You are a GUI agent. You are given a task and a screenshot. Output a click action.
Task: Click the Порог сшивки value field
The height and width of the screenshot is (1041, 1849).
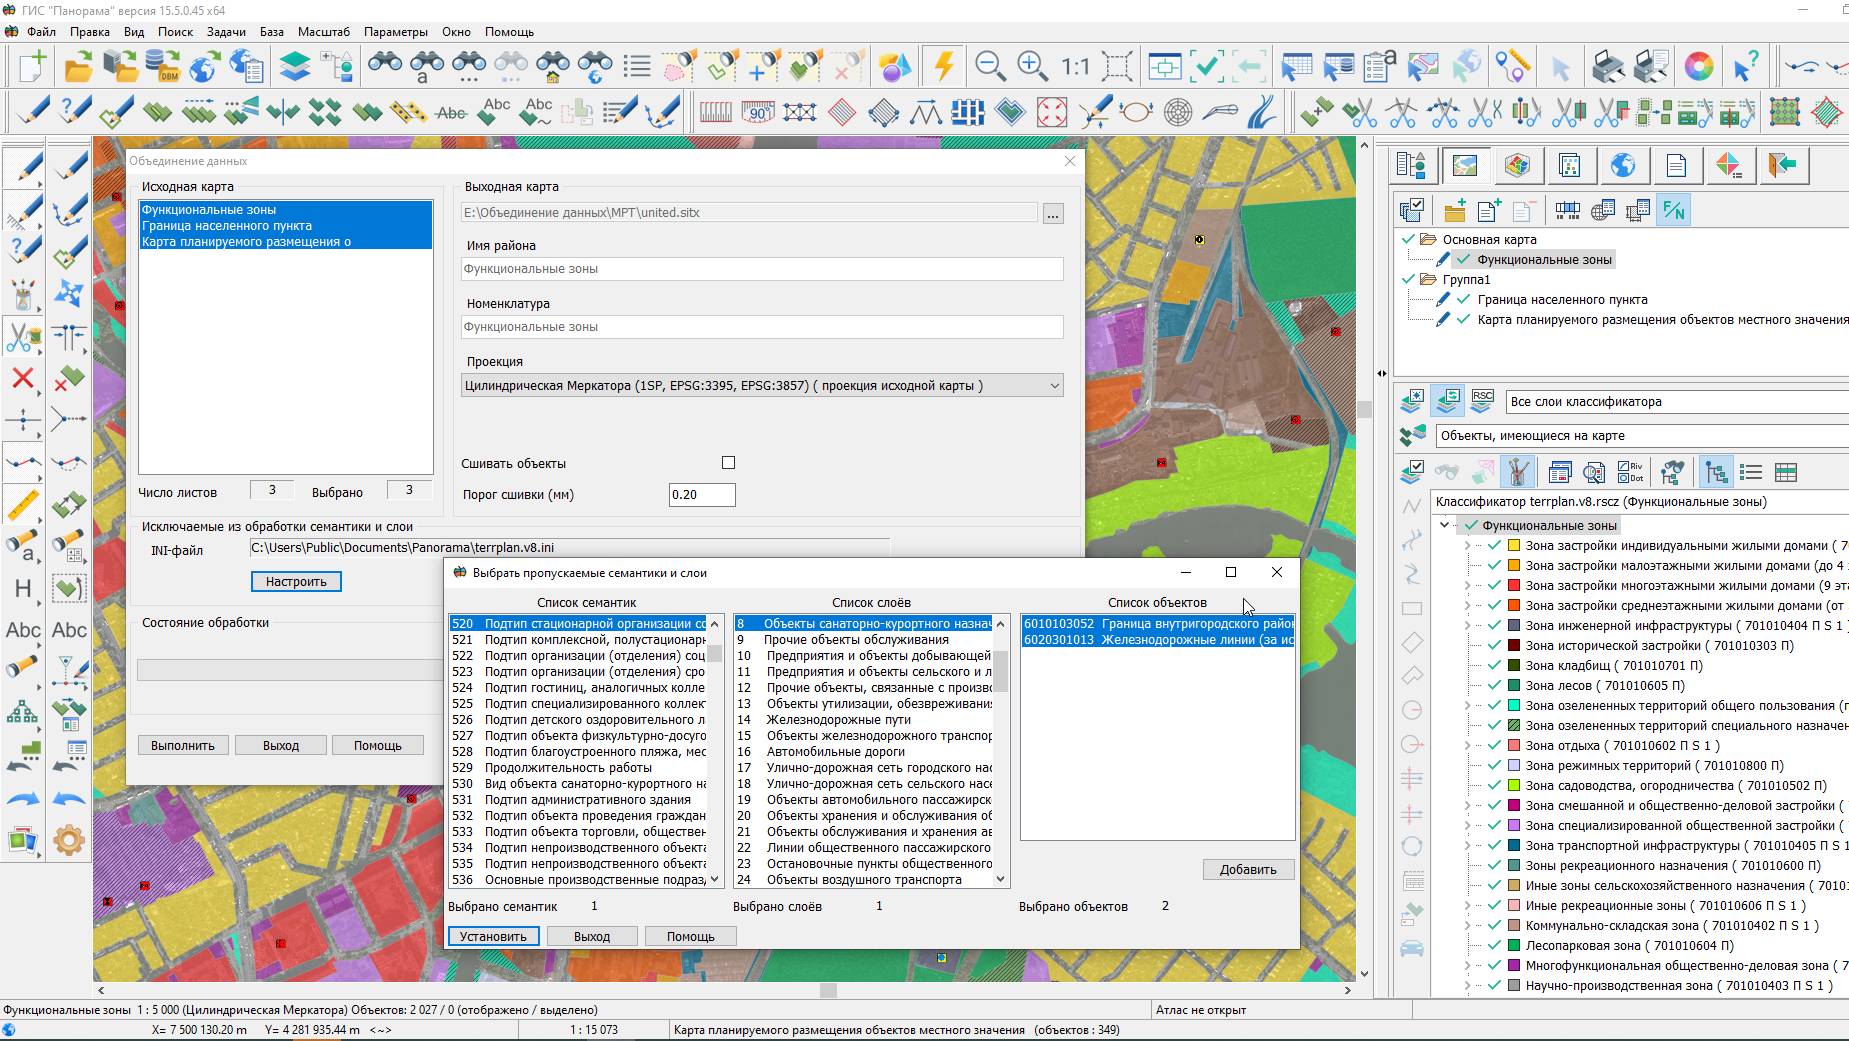tap(701, 495)
